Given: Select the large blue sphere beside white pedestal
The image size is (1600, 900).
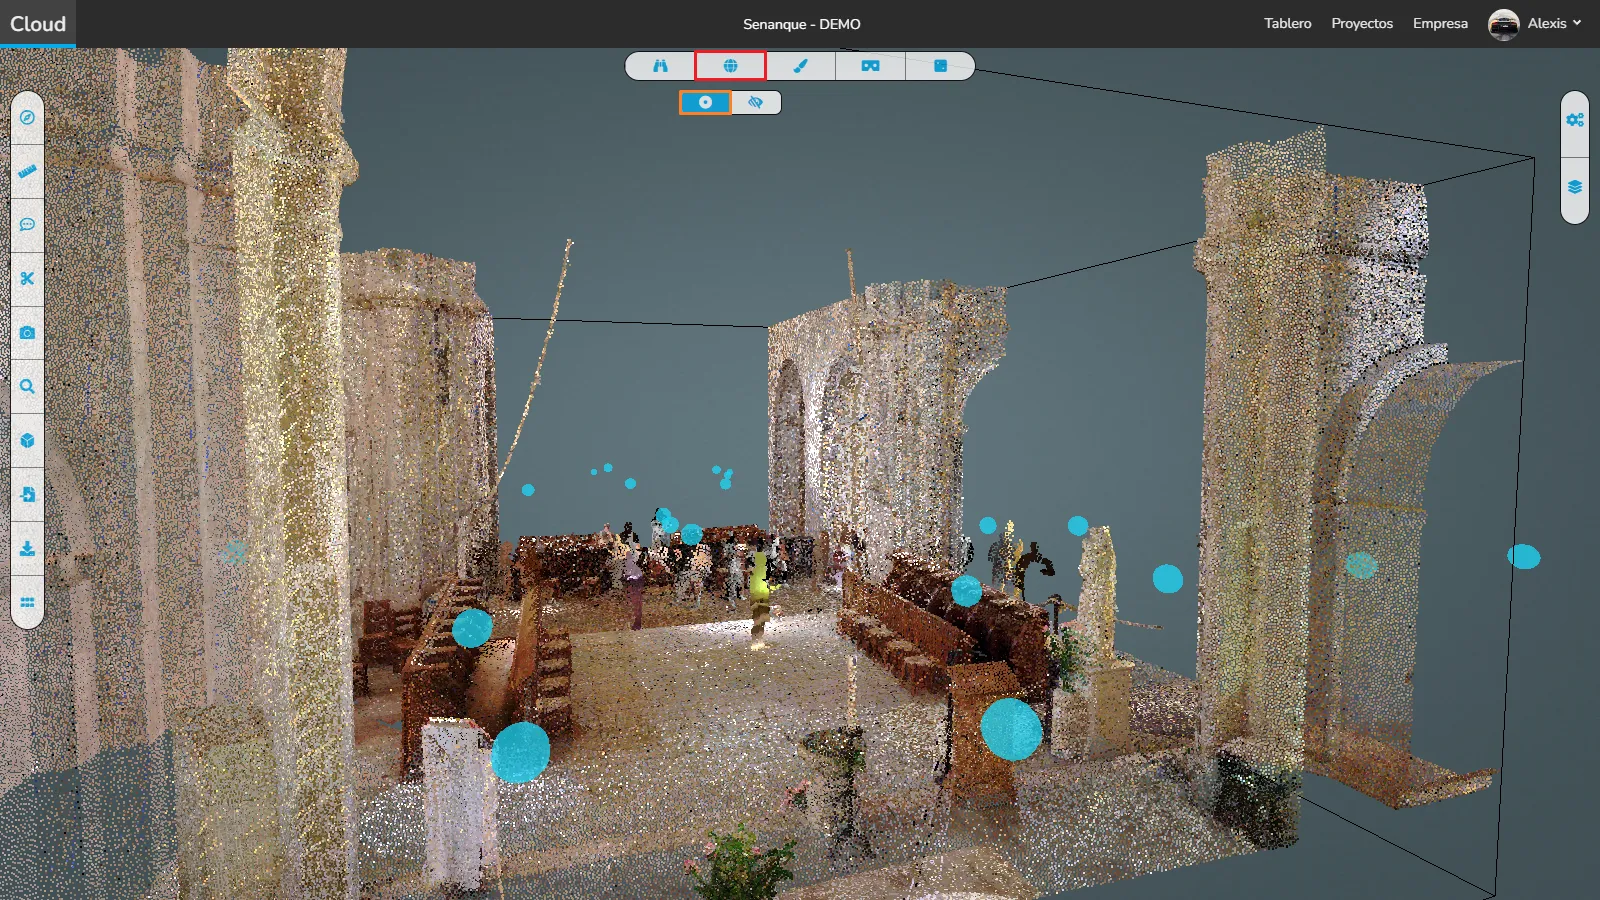Looking at the screenshot, I should [x=520, y=752].
